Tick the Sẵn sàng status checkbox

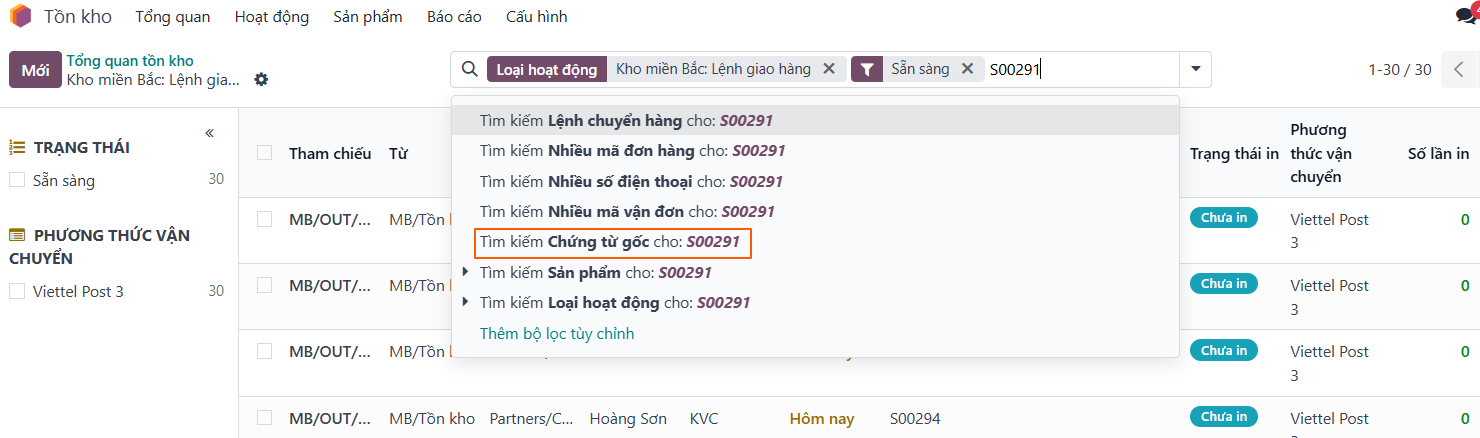coord(17,181)
